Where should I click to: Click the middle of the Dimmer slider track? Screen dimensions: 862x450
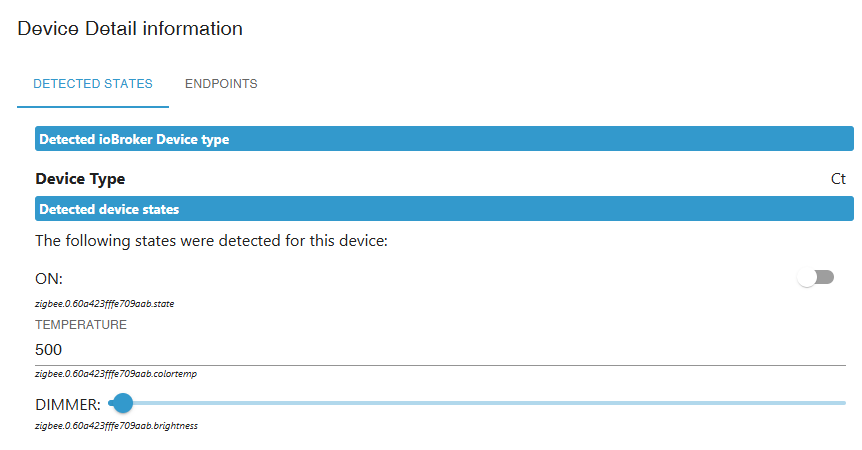point(477,403)
